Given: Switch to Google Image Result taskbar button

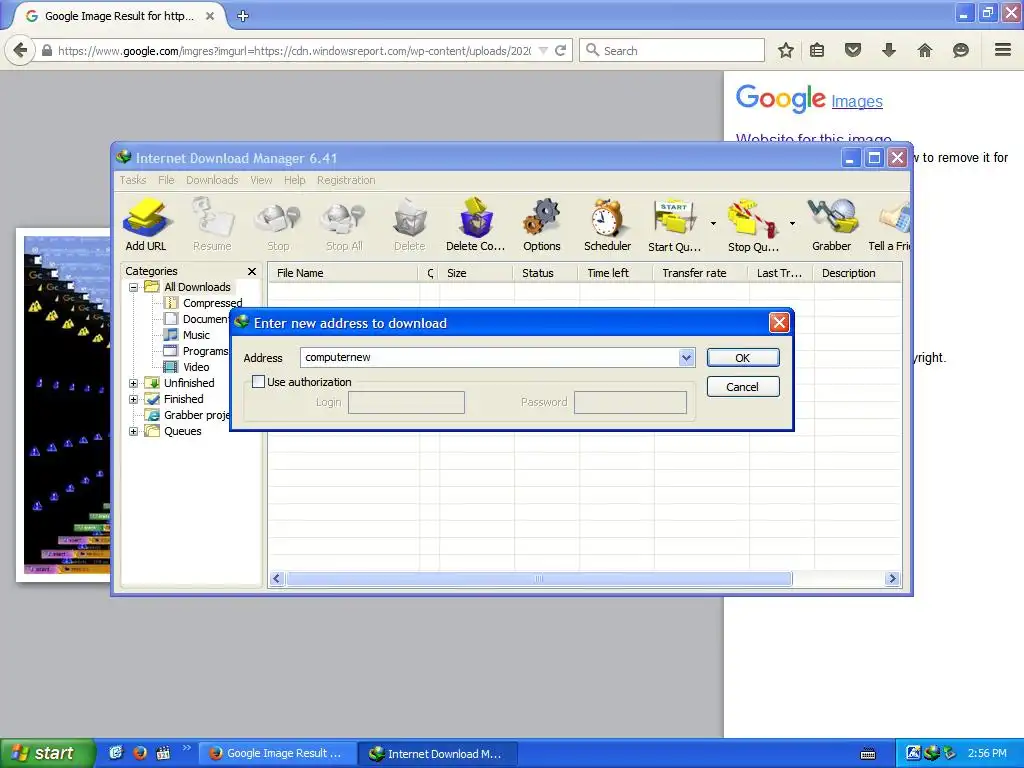Looking at the screenshot, I should tap(277, 753).
